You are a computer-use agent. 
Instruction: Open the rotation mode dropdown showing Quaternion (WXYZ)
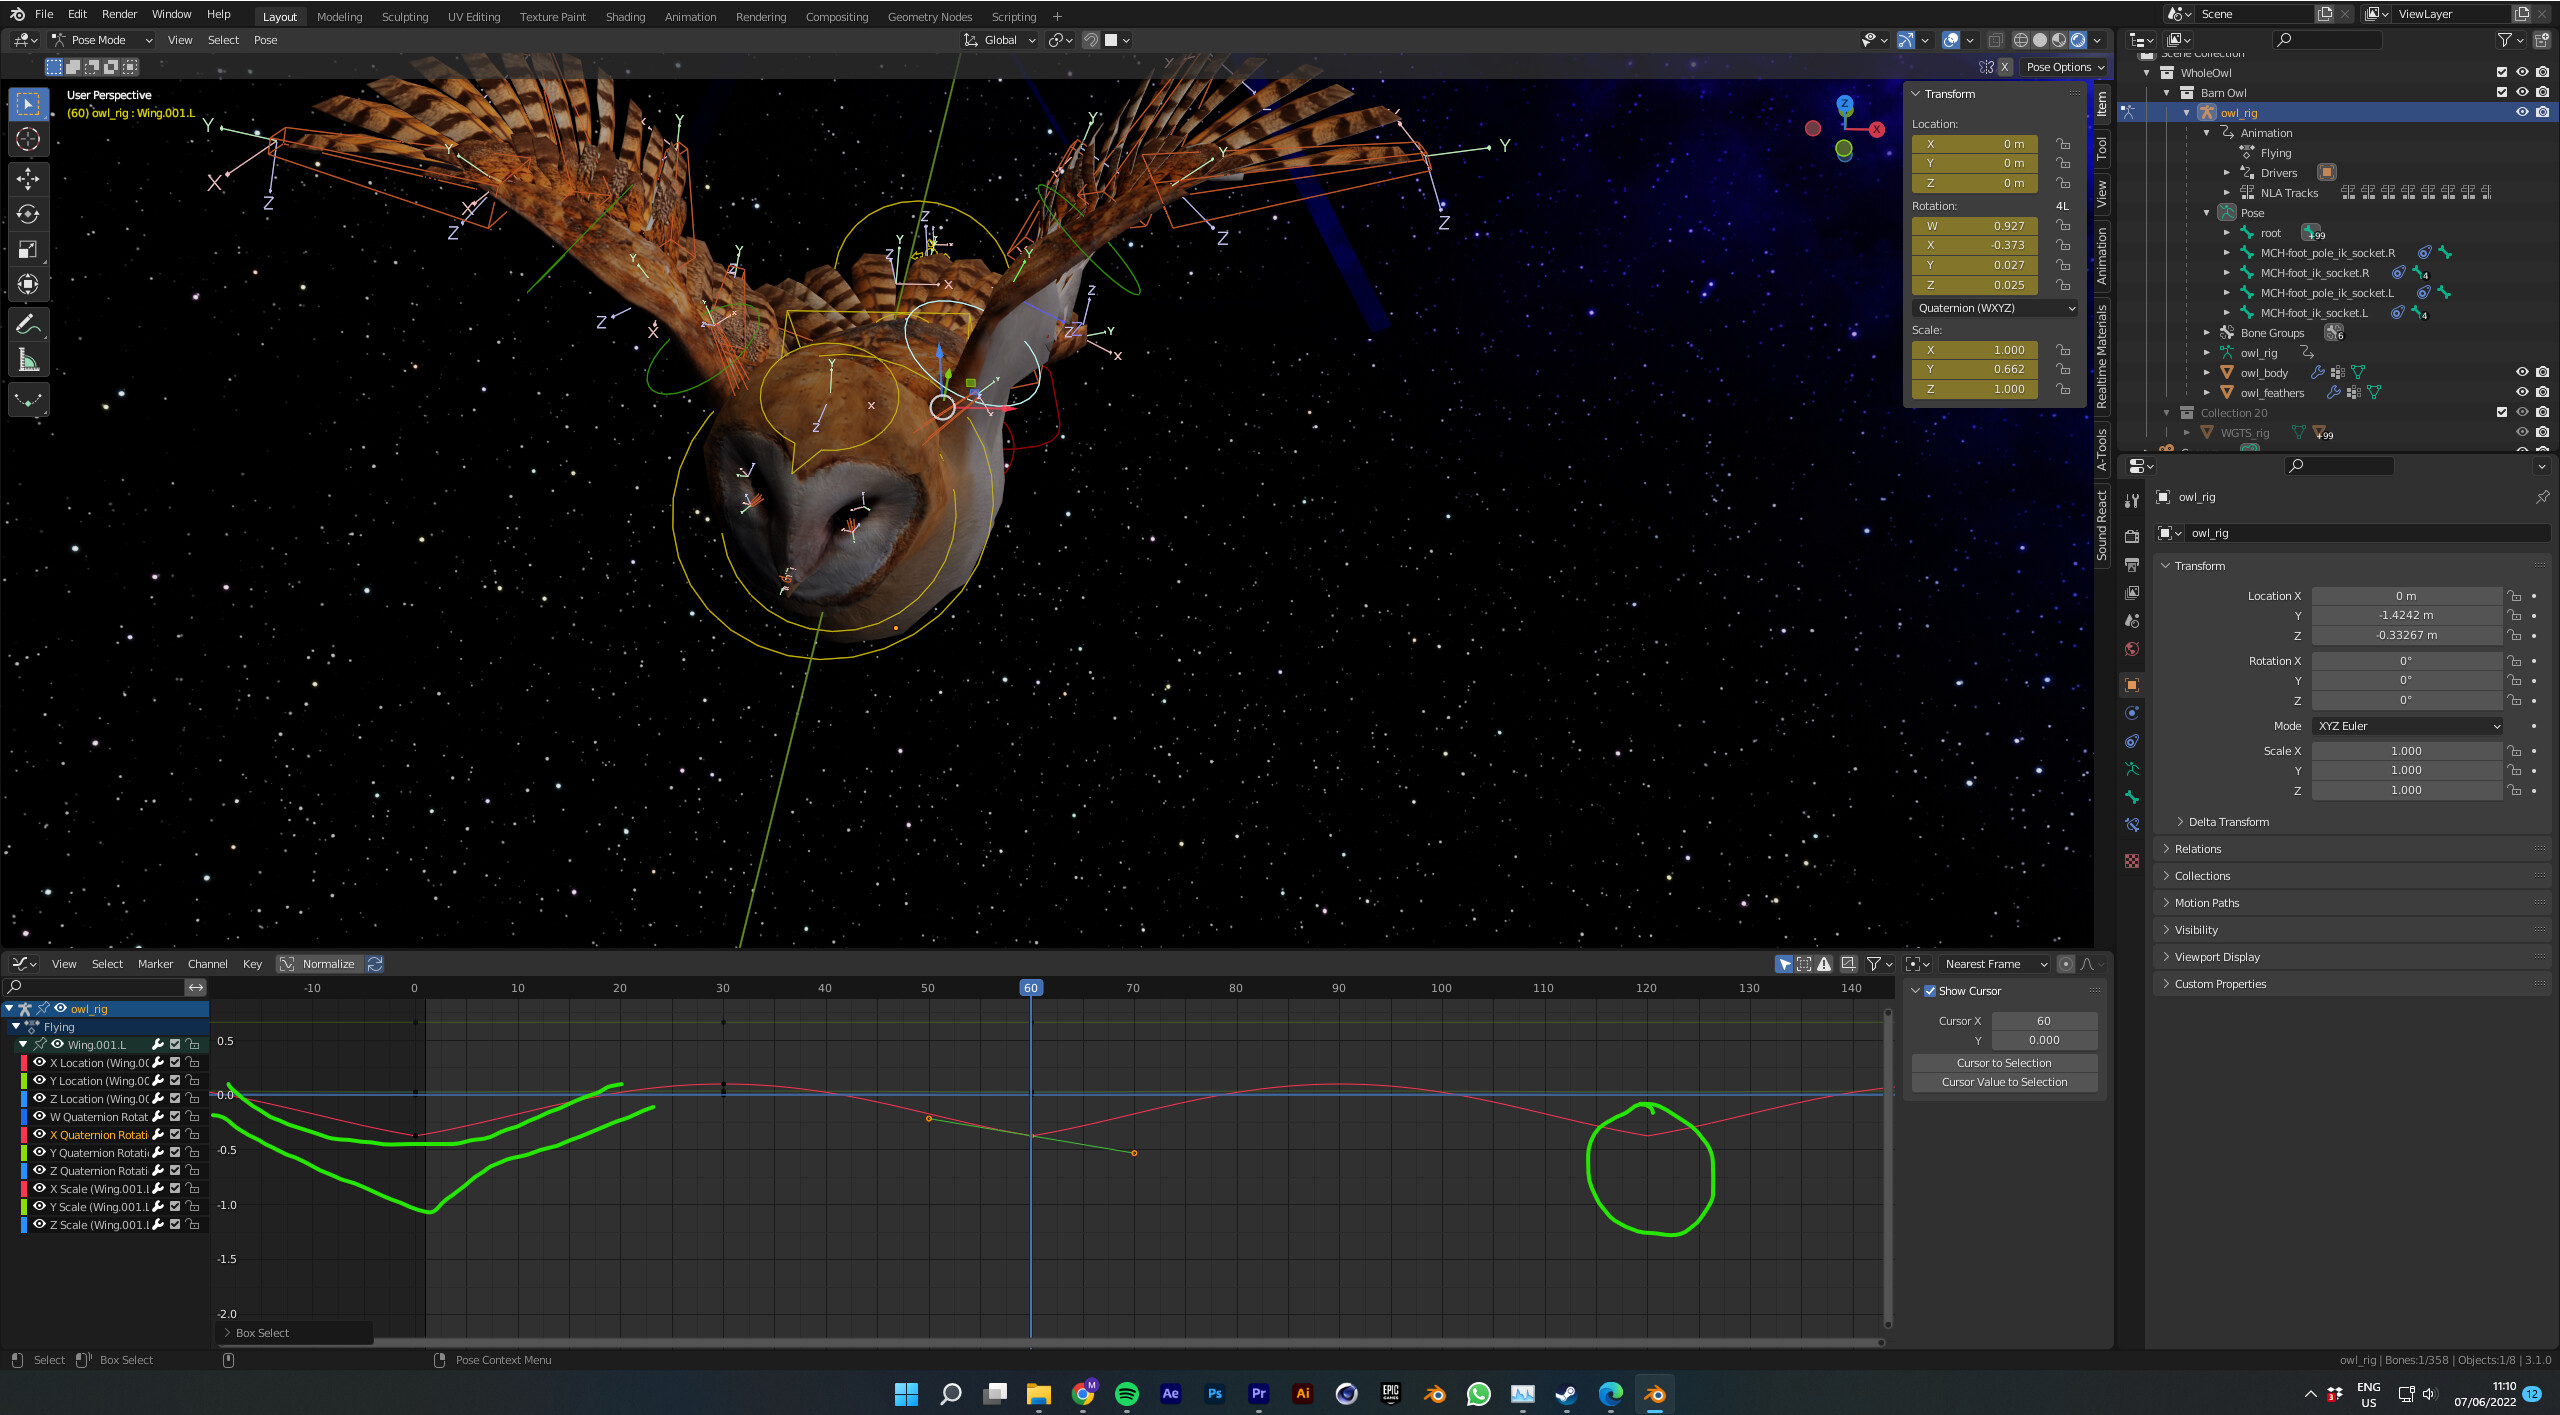tap(1994, 308)
